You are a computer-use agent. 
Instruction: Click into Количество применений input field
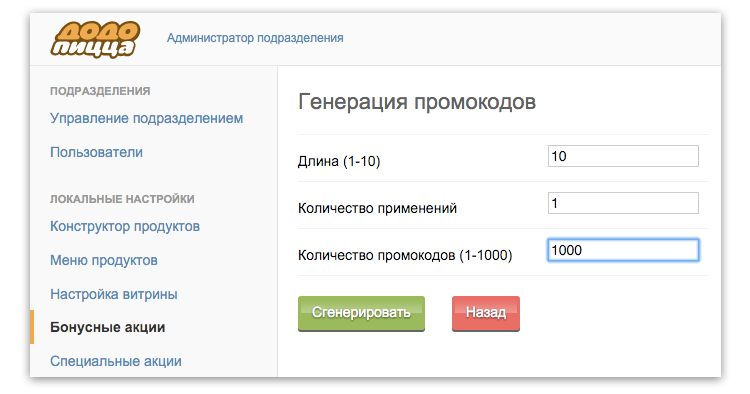tap(623, 203)
